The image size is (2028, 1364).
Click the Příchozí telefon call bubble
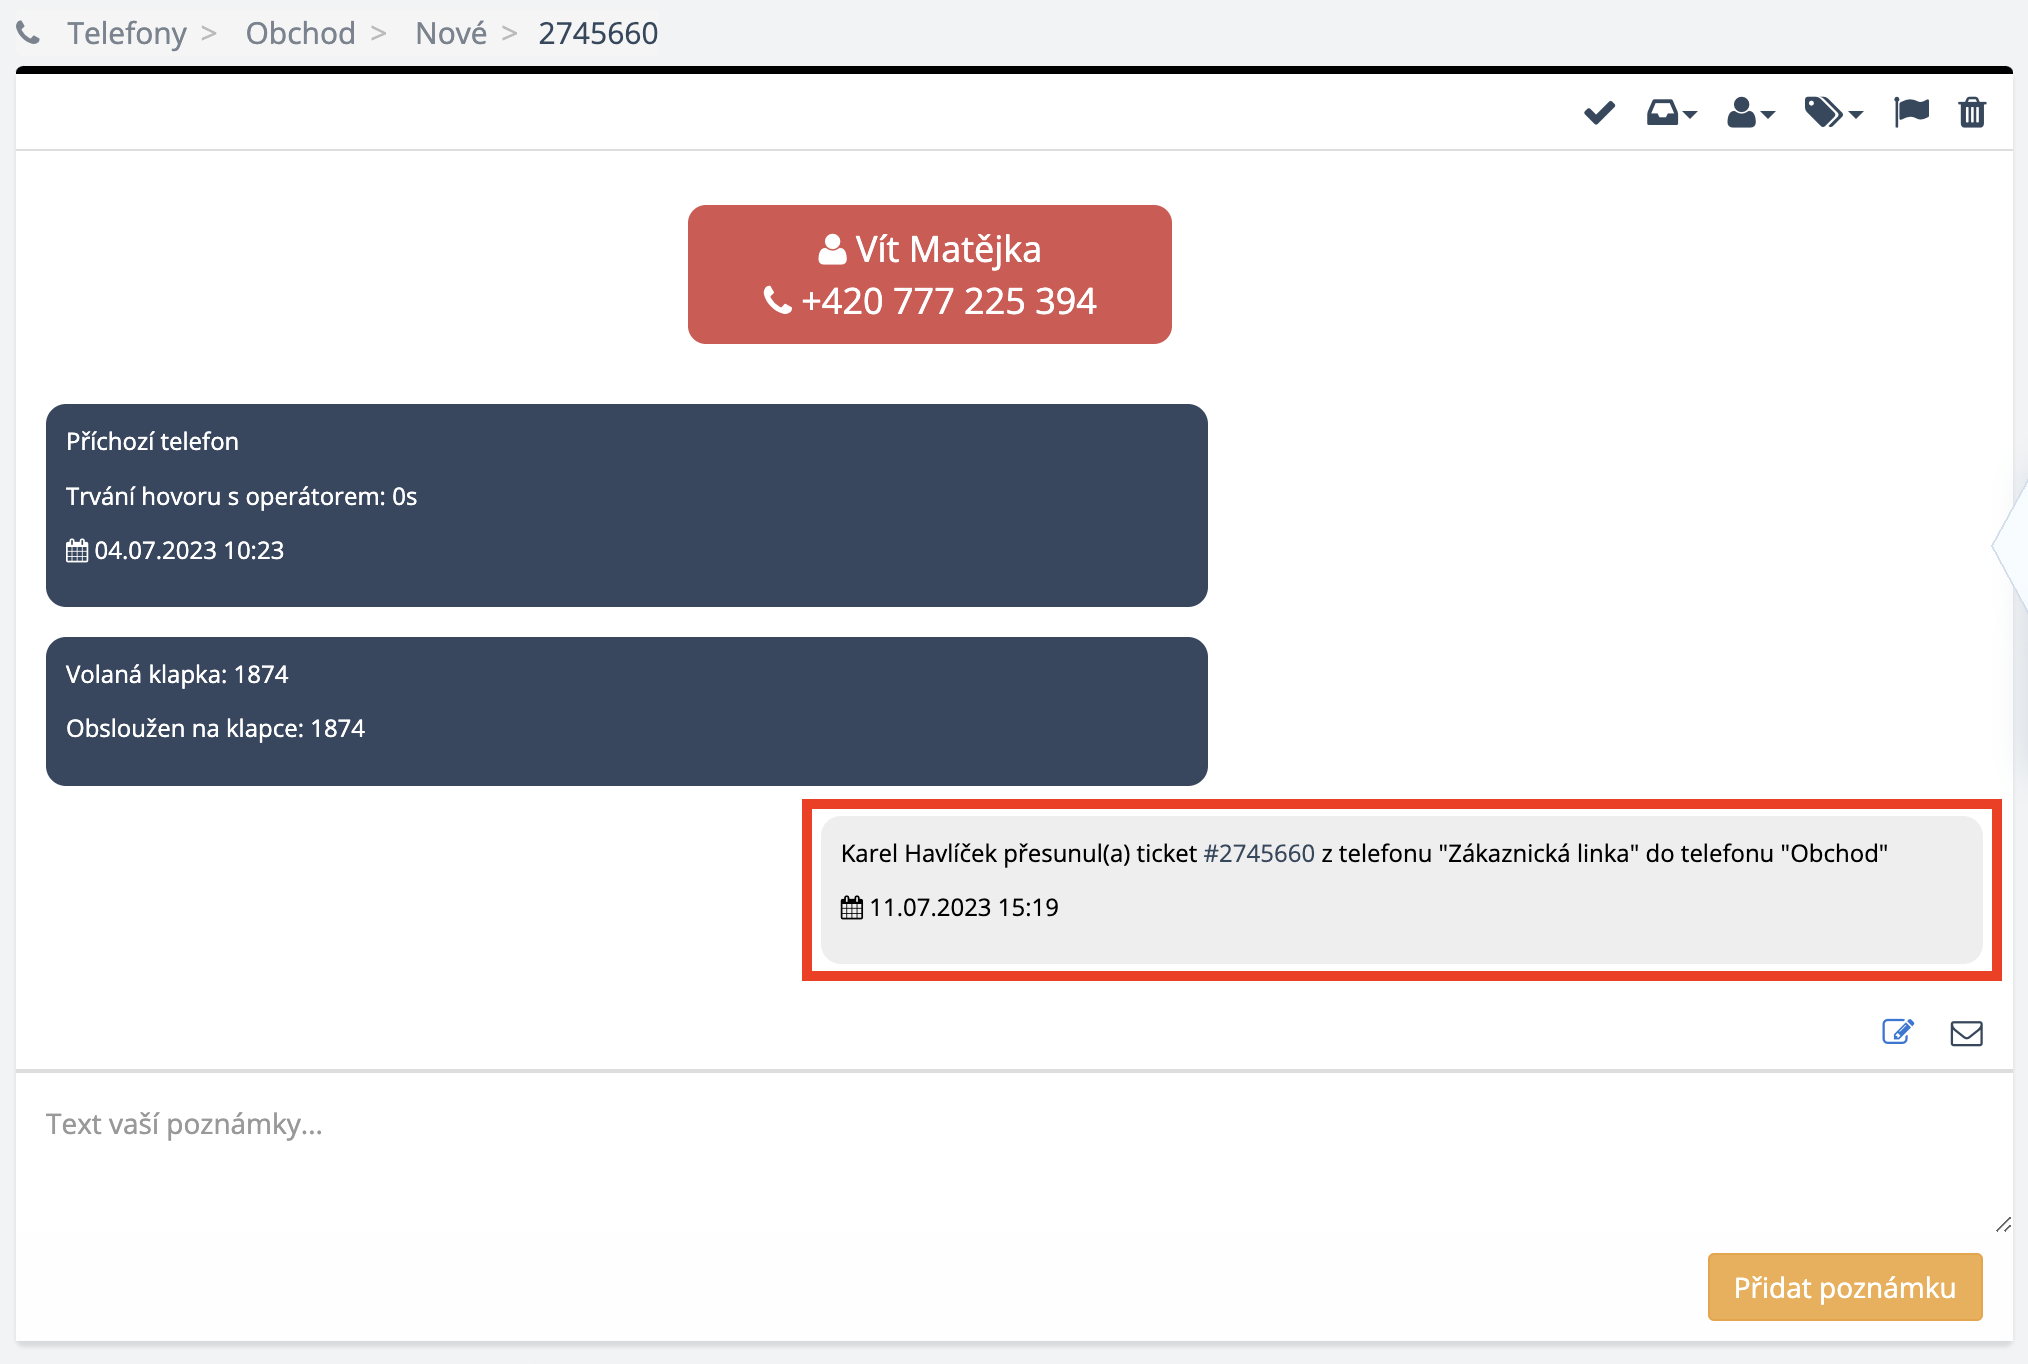(626, 505)
